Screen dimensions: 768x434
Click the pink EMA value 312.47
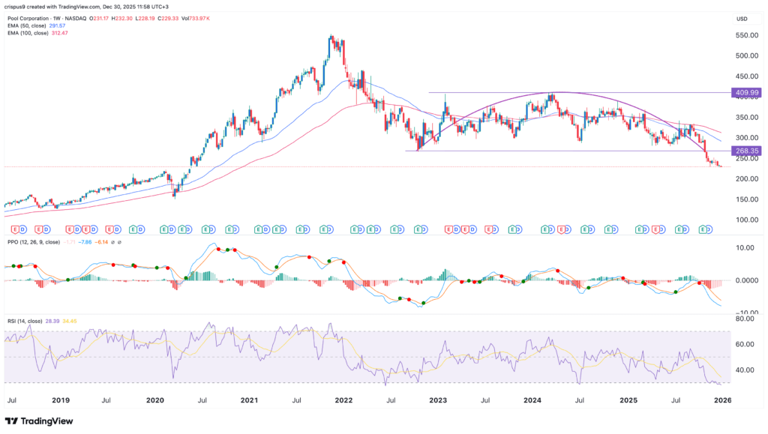(60, 33)
